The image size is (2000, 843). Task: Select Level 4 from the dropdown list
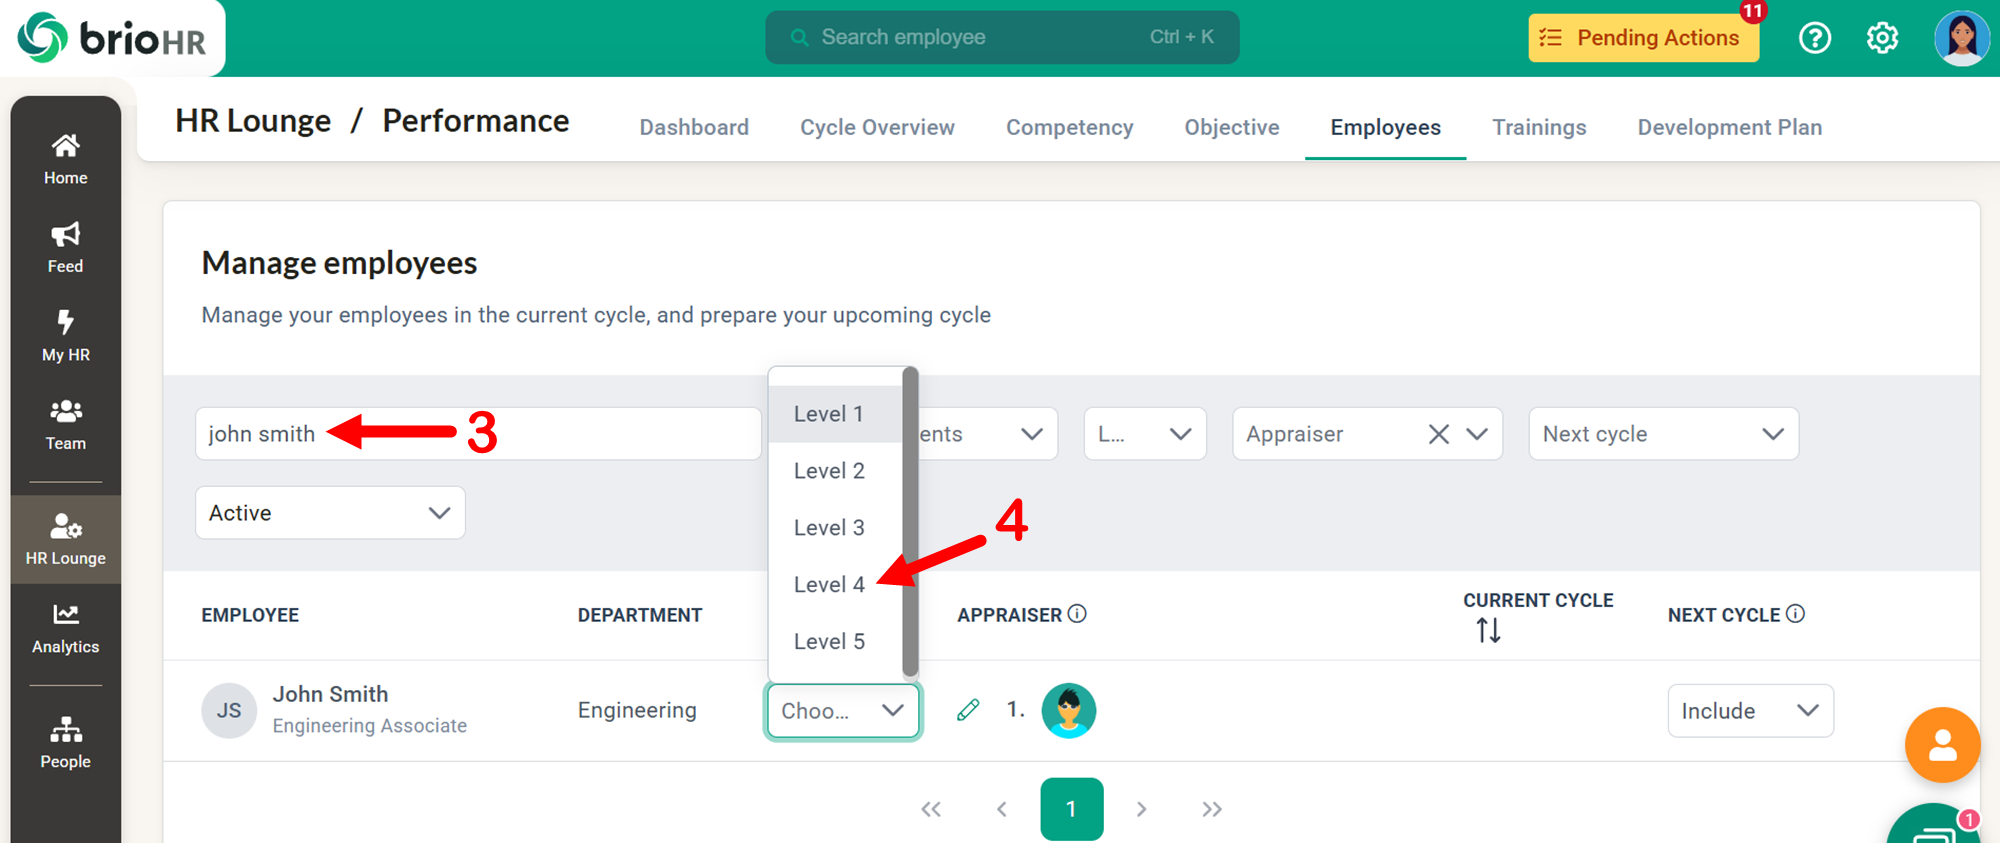point(829,584)
